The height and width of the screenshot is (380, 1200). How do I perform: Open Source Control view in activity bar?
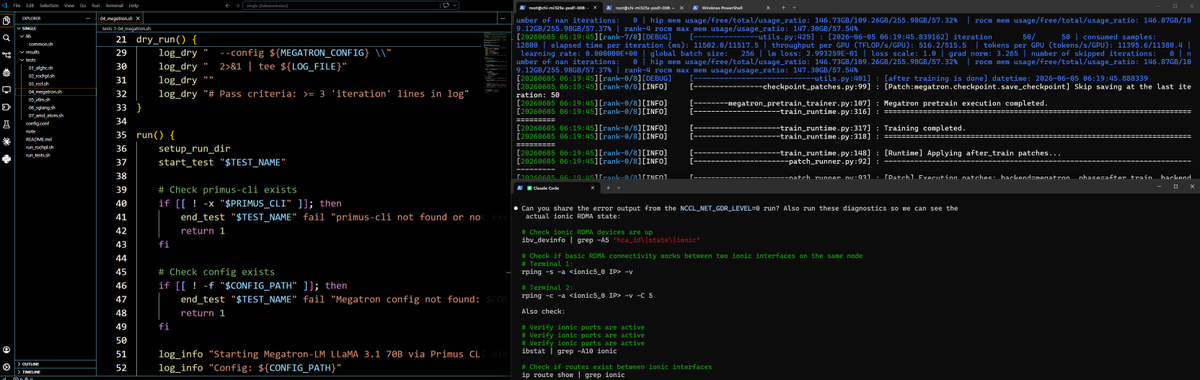click(6, 54)
